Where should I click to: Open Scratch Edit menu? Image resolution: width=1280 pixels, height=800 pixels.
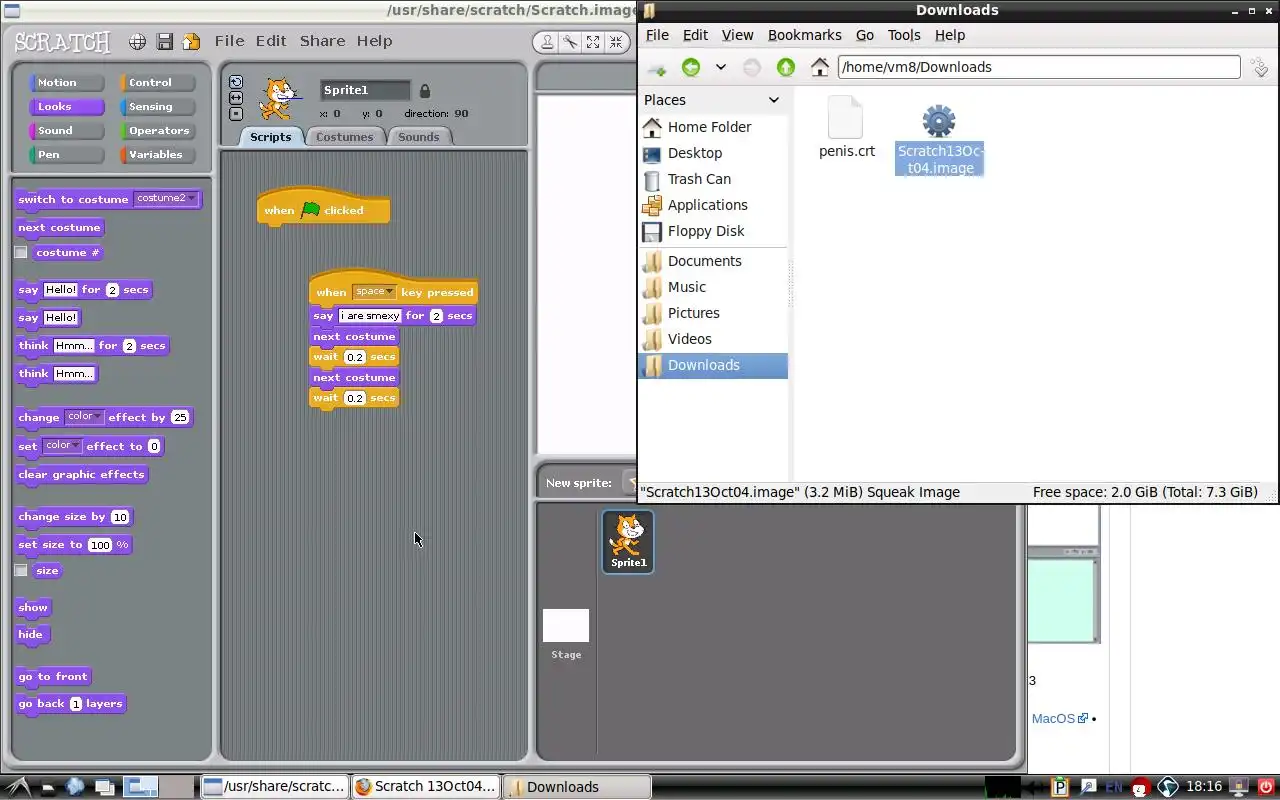point(271,41)
